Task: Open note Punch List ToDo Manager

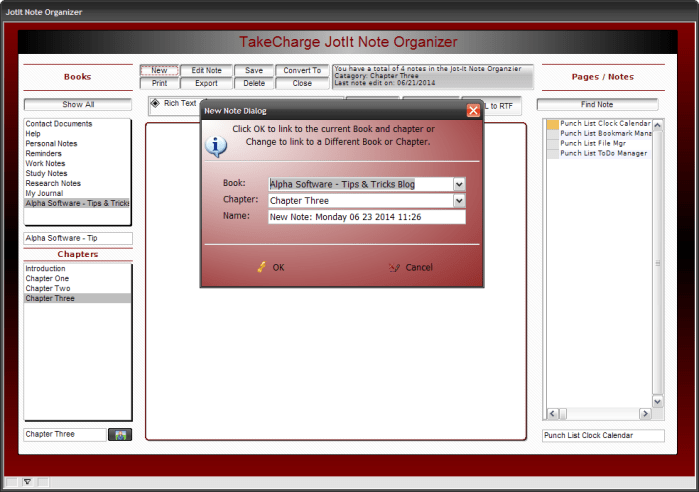Action: pyautogui.click(x=605, y=153)
